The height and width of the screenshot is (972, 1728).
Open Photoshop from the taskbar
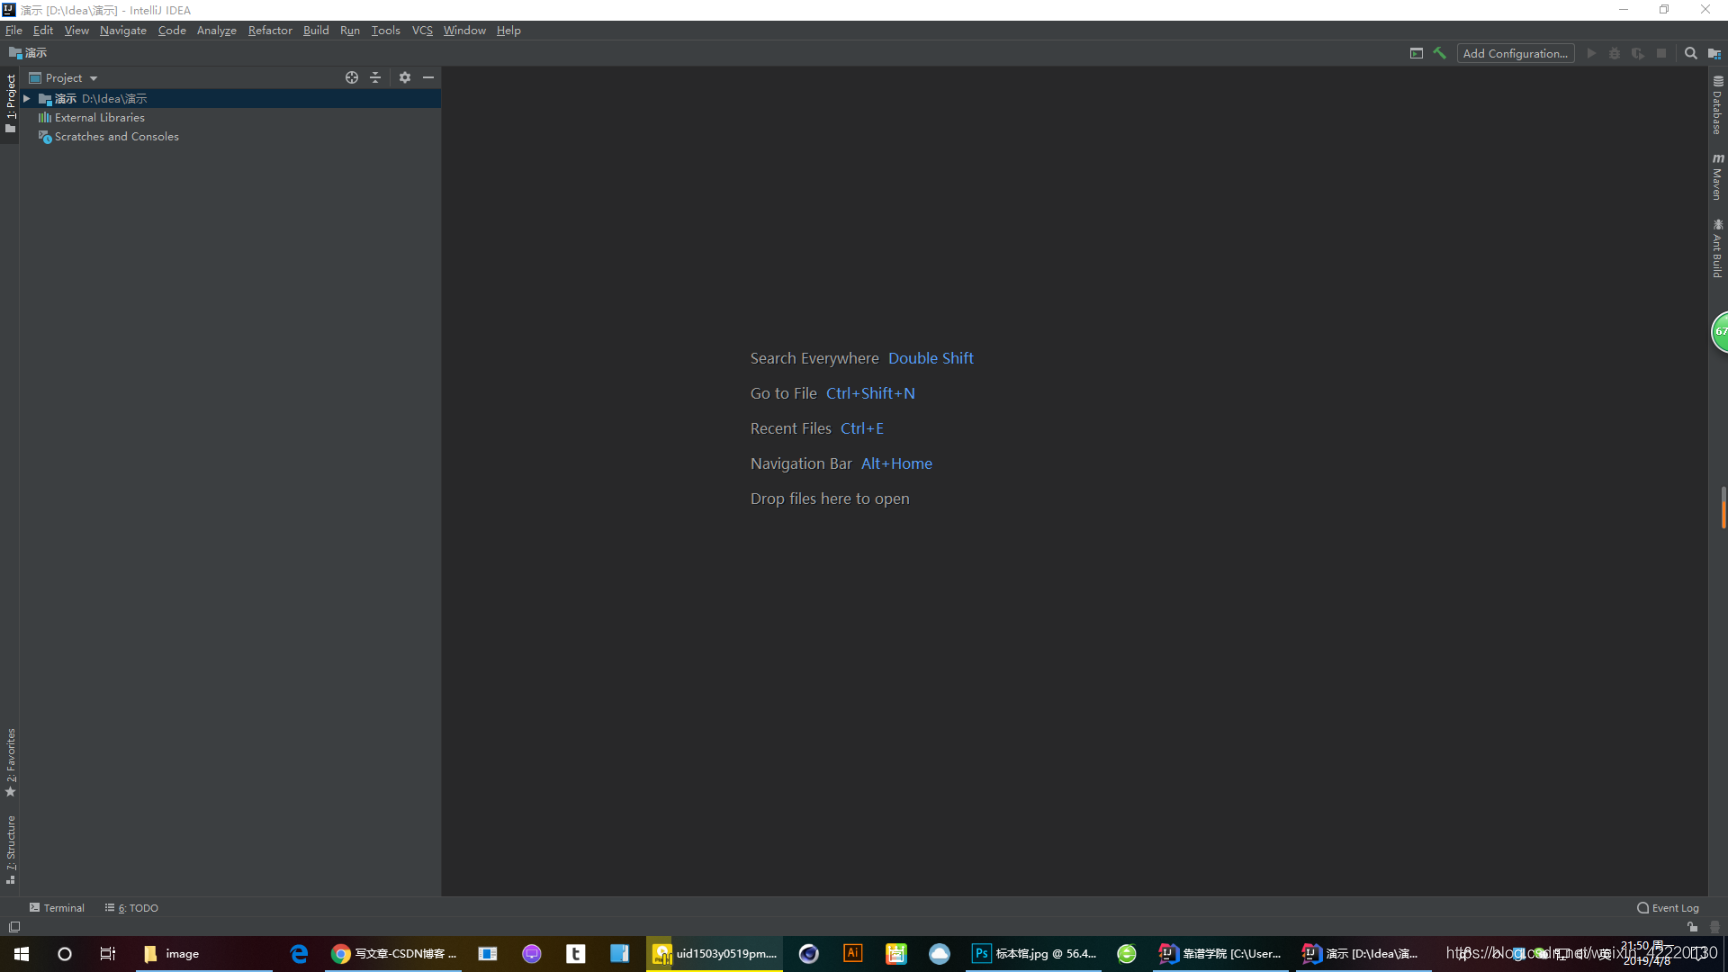1033,954
